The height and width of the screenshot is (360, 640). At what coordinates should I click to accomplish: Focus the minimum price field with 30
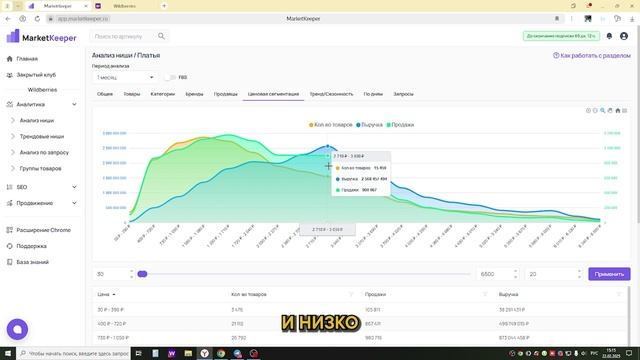113,274
